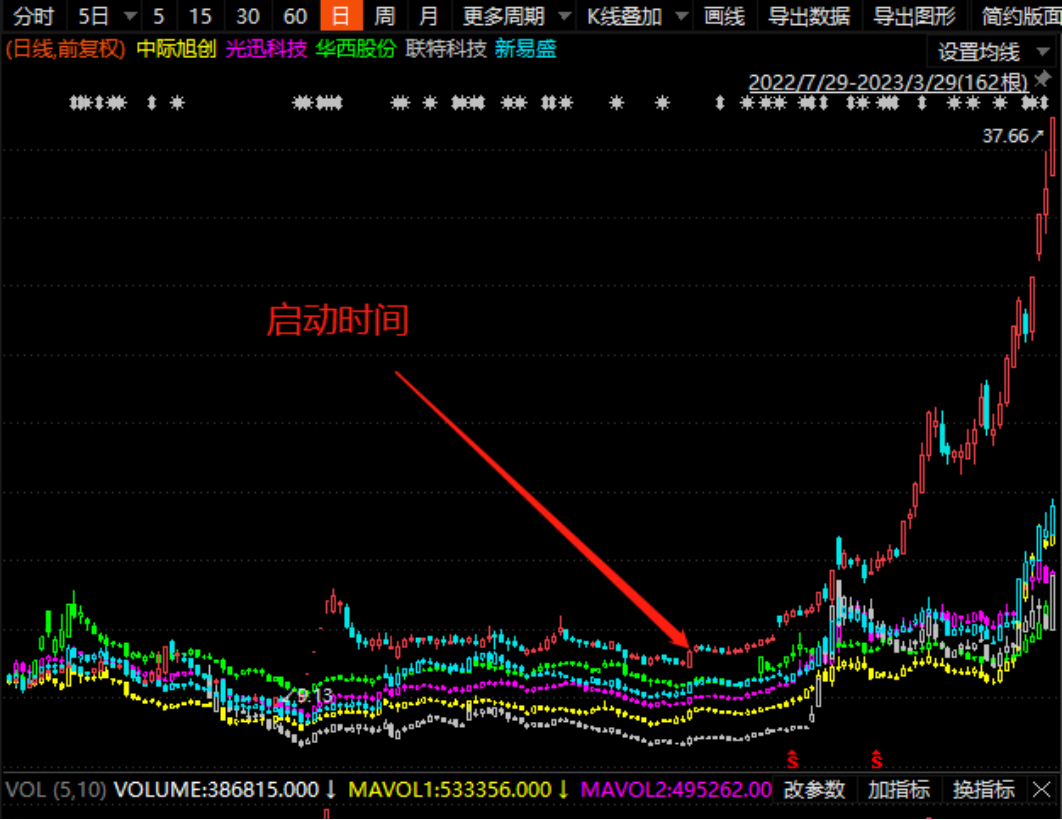Screen dimensions: 1062x820
Task: Click the down arrow after MAVOL1 value
Action: point(564,790)
